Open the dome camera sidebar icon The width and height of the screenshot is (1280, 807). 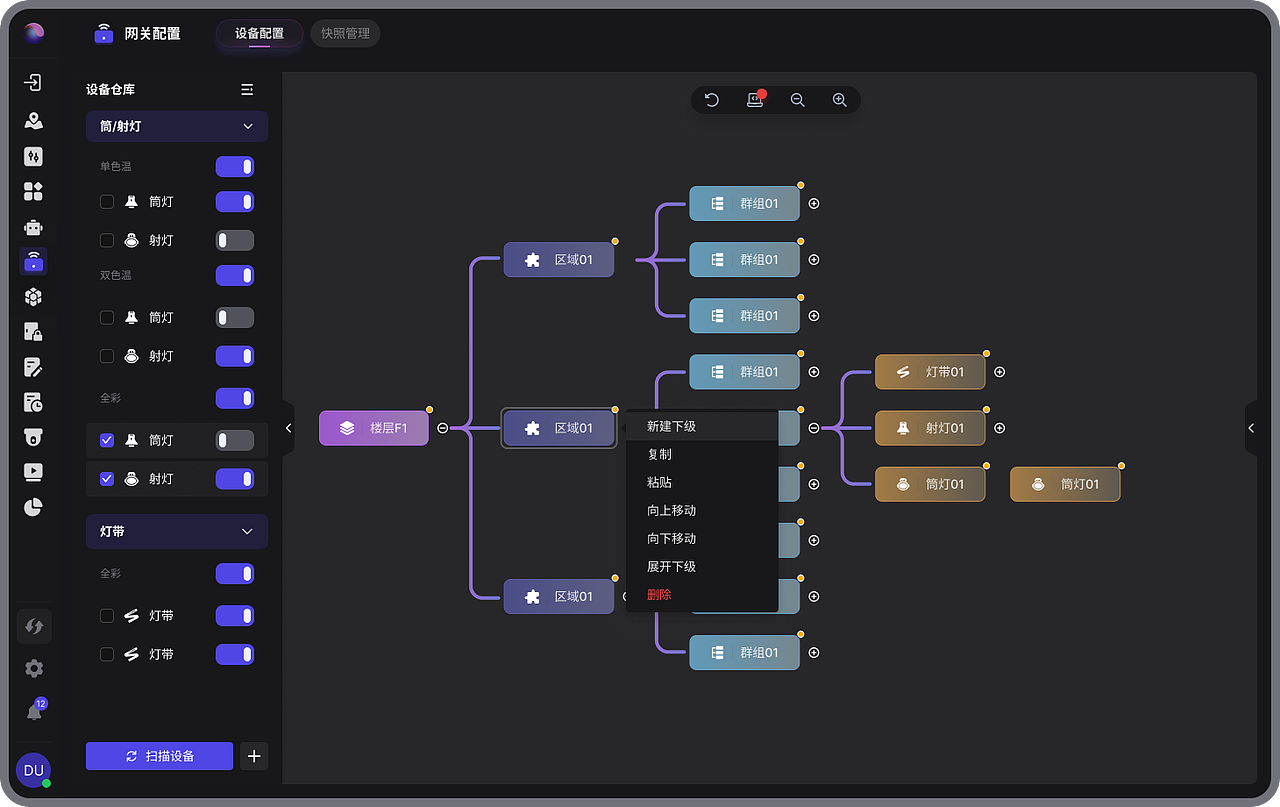pyautogui.click(x=34, y=437)
